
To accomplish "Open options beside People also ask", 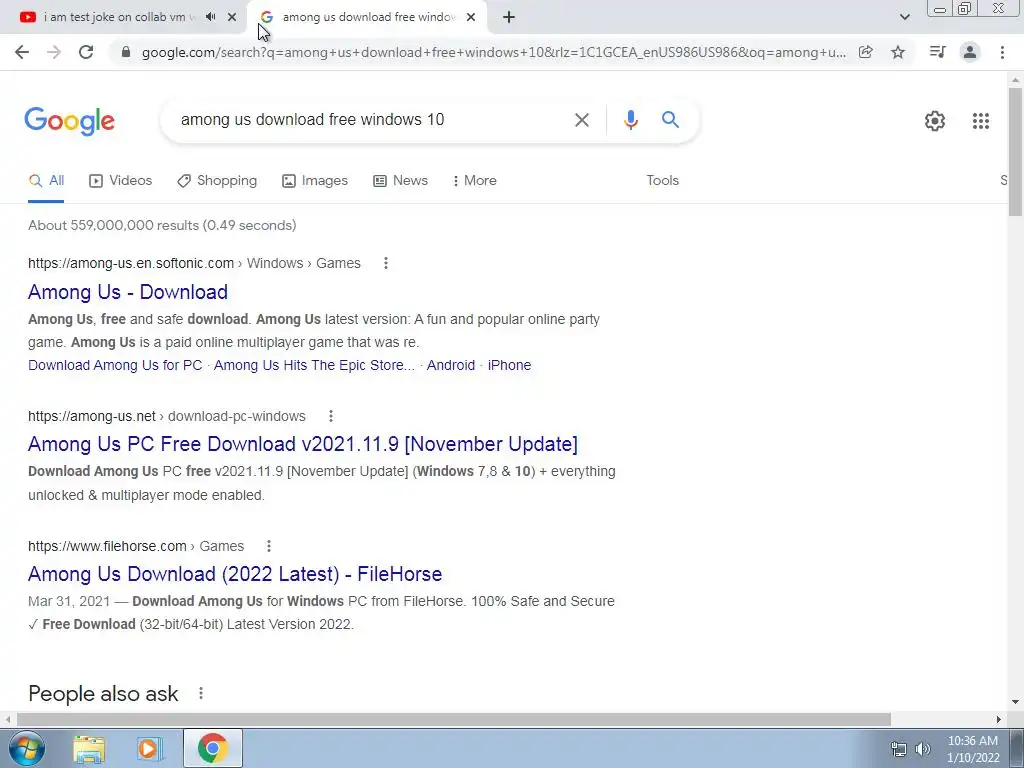I will point(200,694).
